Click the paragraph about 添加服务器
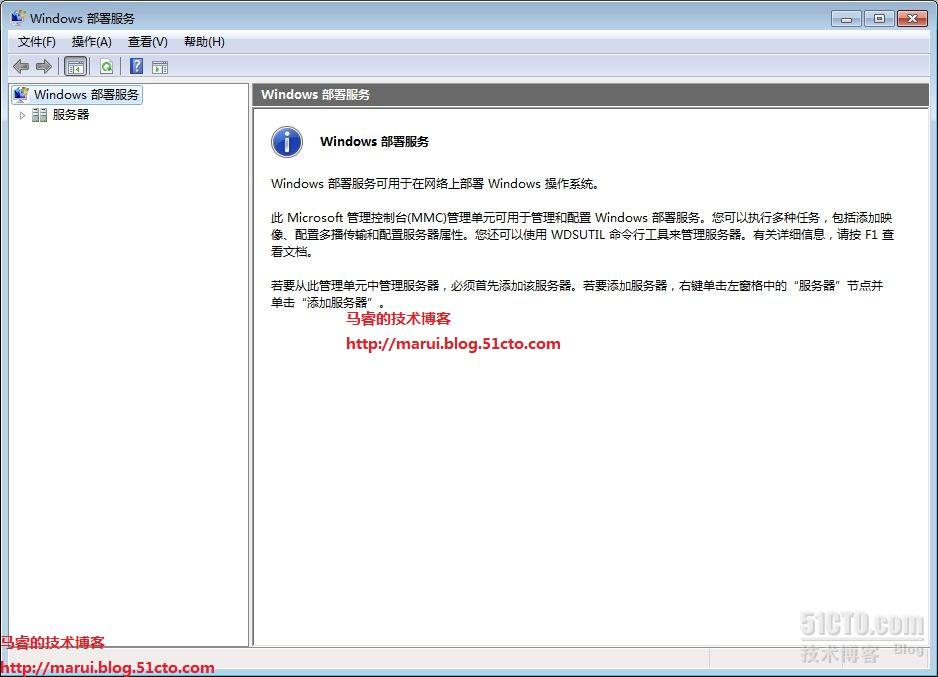The image size is (938, 677). click(577, 294)
